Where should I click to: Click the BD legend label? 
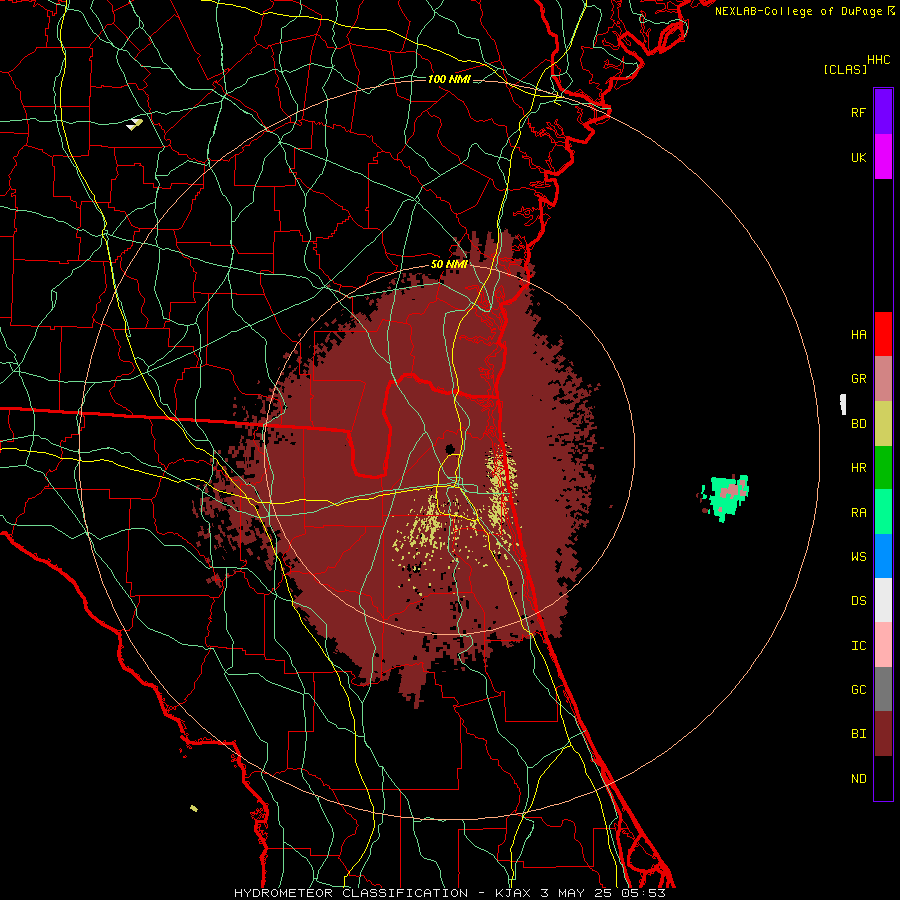pos(858,424)
